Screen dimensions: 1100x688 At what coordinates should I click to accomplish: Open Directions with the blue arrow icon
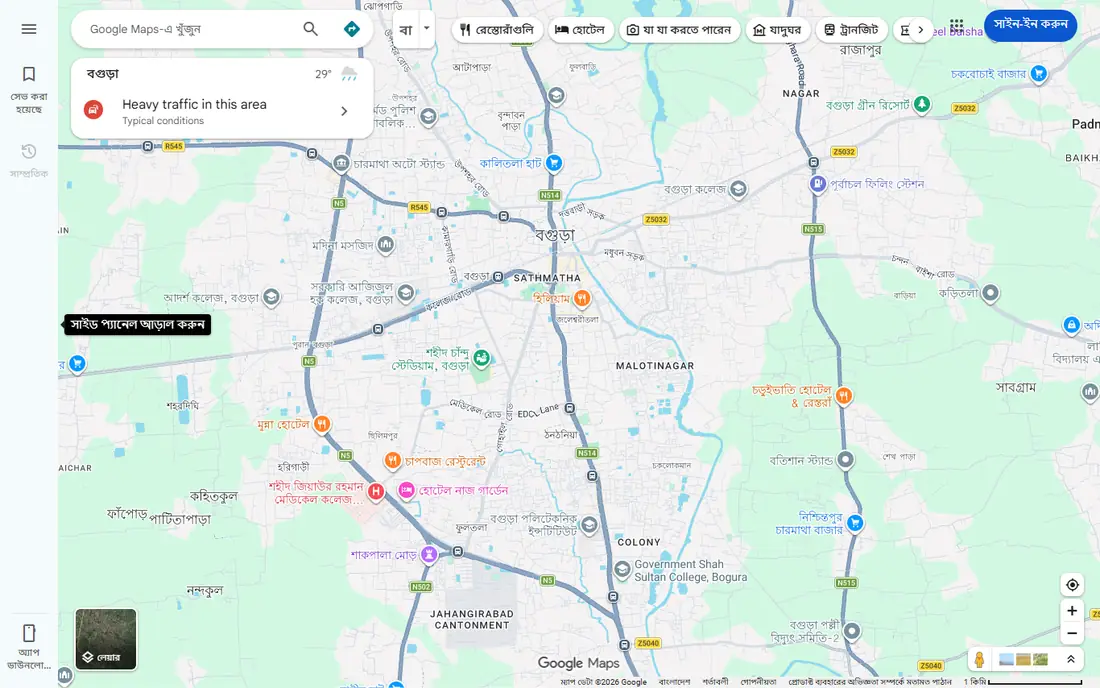click(x=351, y=29)
